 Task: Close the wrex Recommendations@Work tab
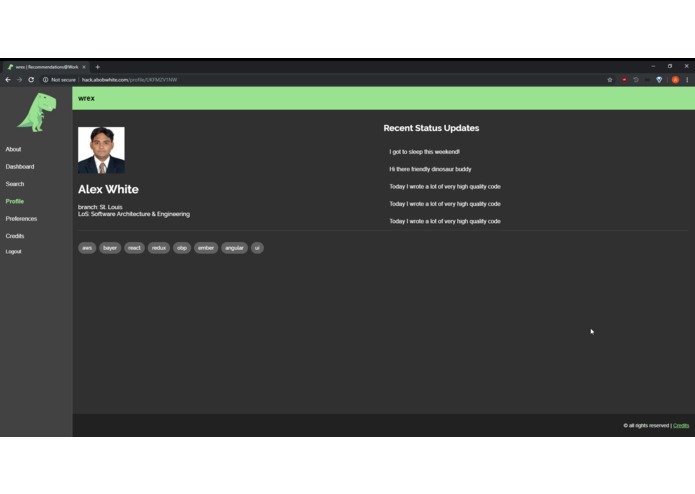[84, 67]
